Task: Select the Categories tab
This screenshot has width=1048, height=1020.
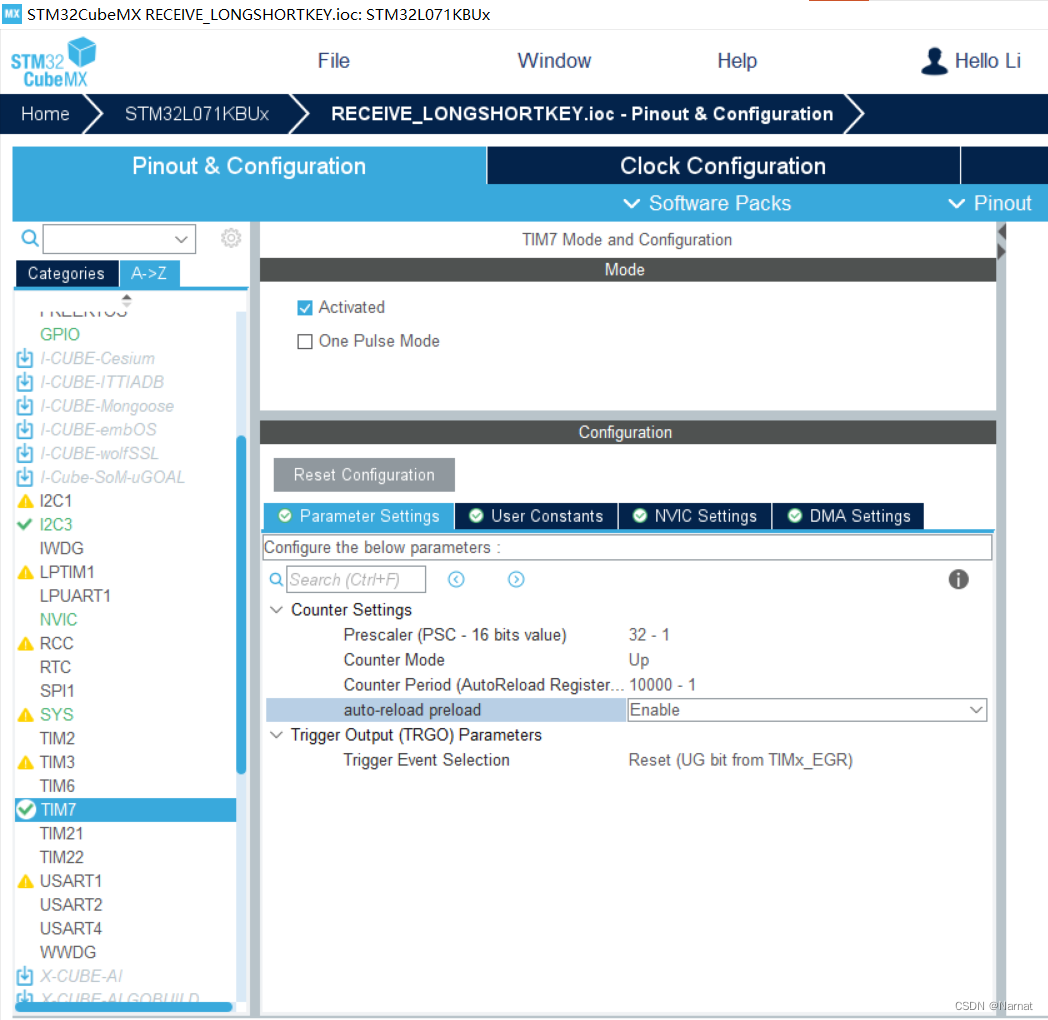Action: coord(66,273)
